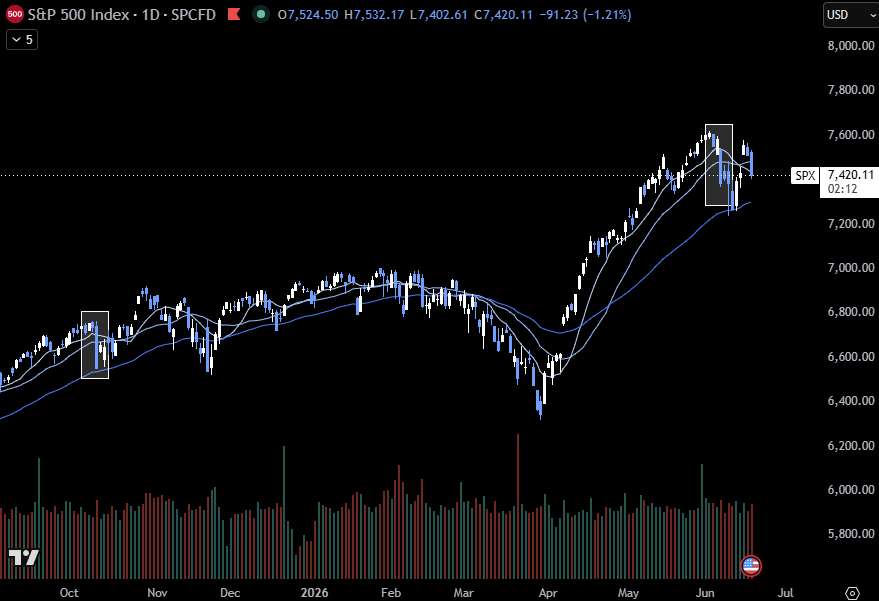The height and width of the screenshot is (601, 879).
Task: Open the TradingView logo link
Action: pos(24,557)
